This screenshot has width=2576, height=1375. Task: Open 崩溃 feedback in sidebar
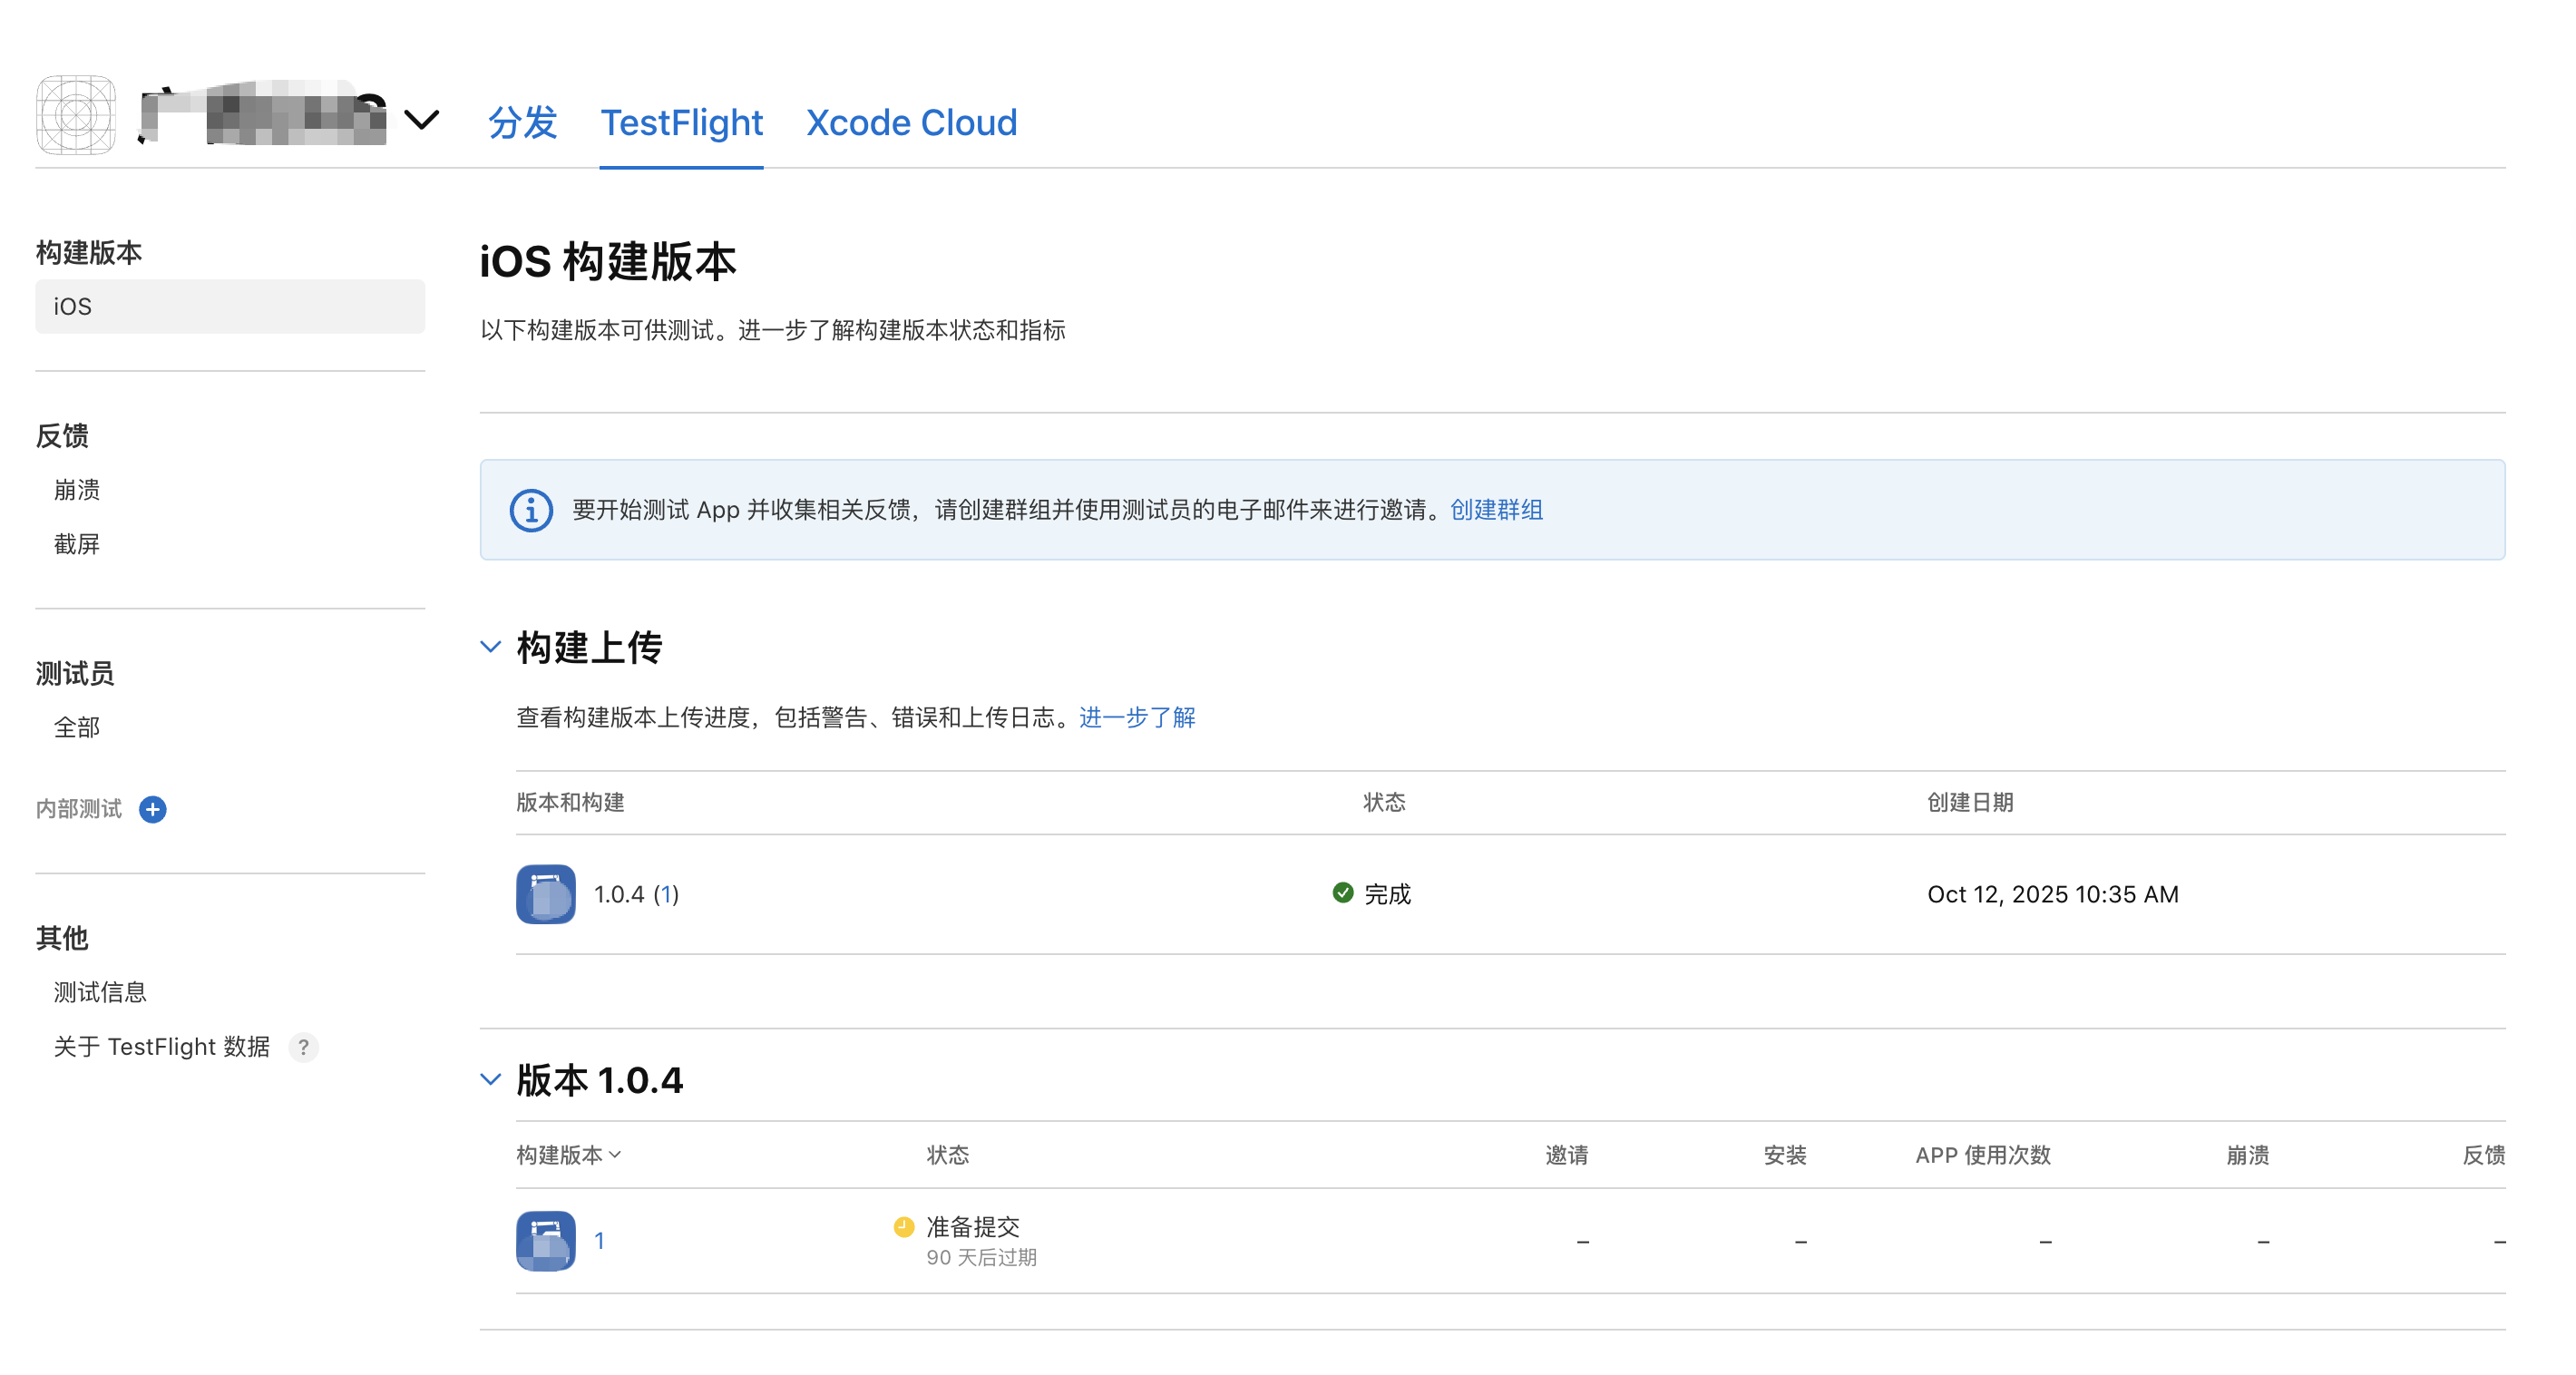point(77,490)
